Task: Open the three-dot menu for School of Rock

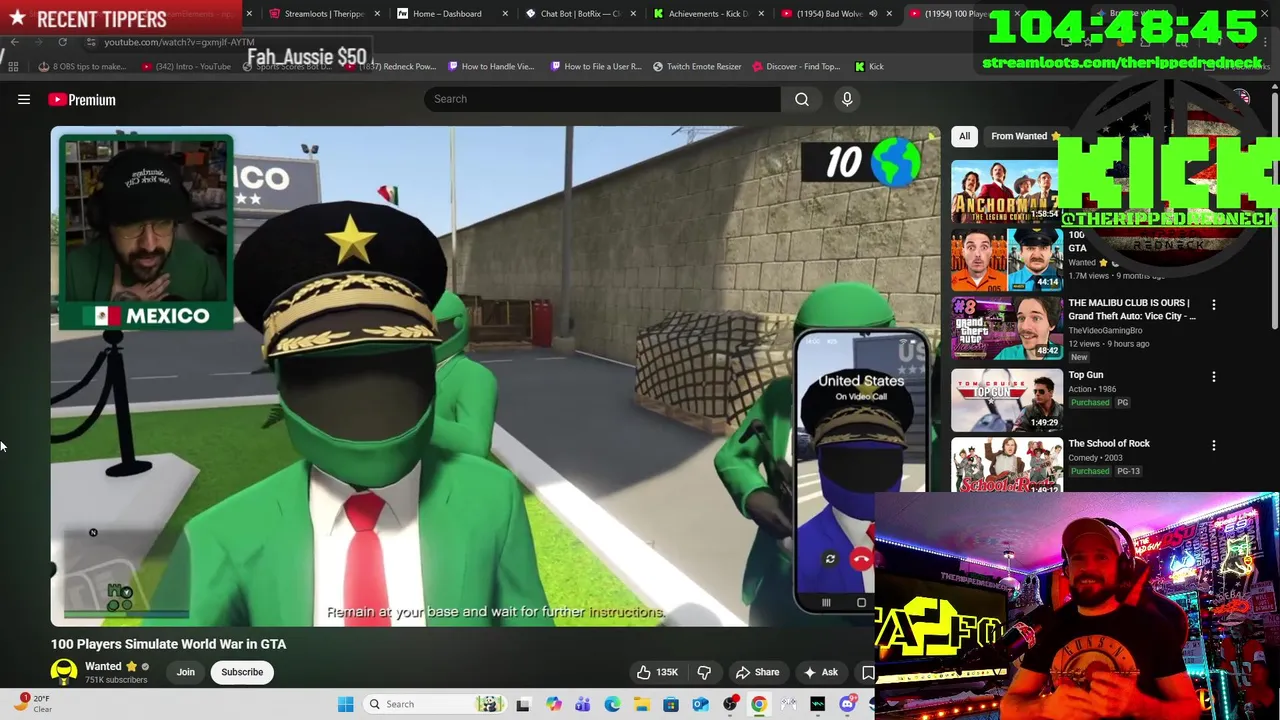Action: coord(1214,445)
